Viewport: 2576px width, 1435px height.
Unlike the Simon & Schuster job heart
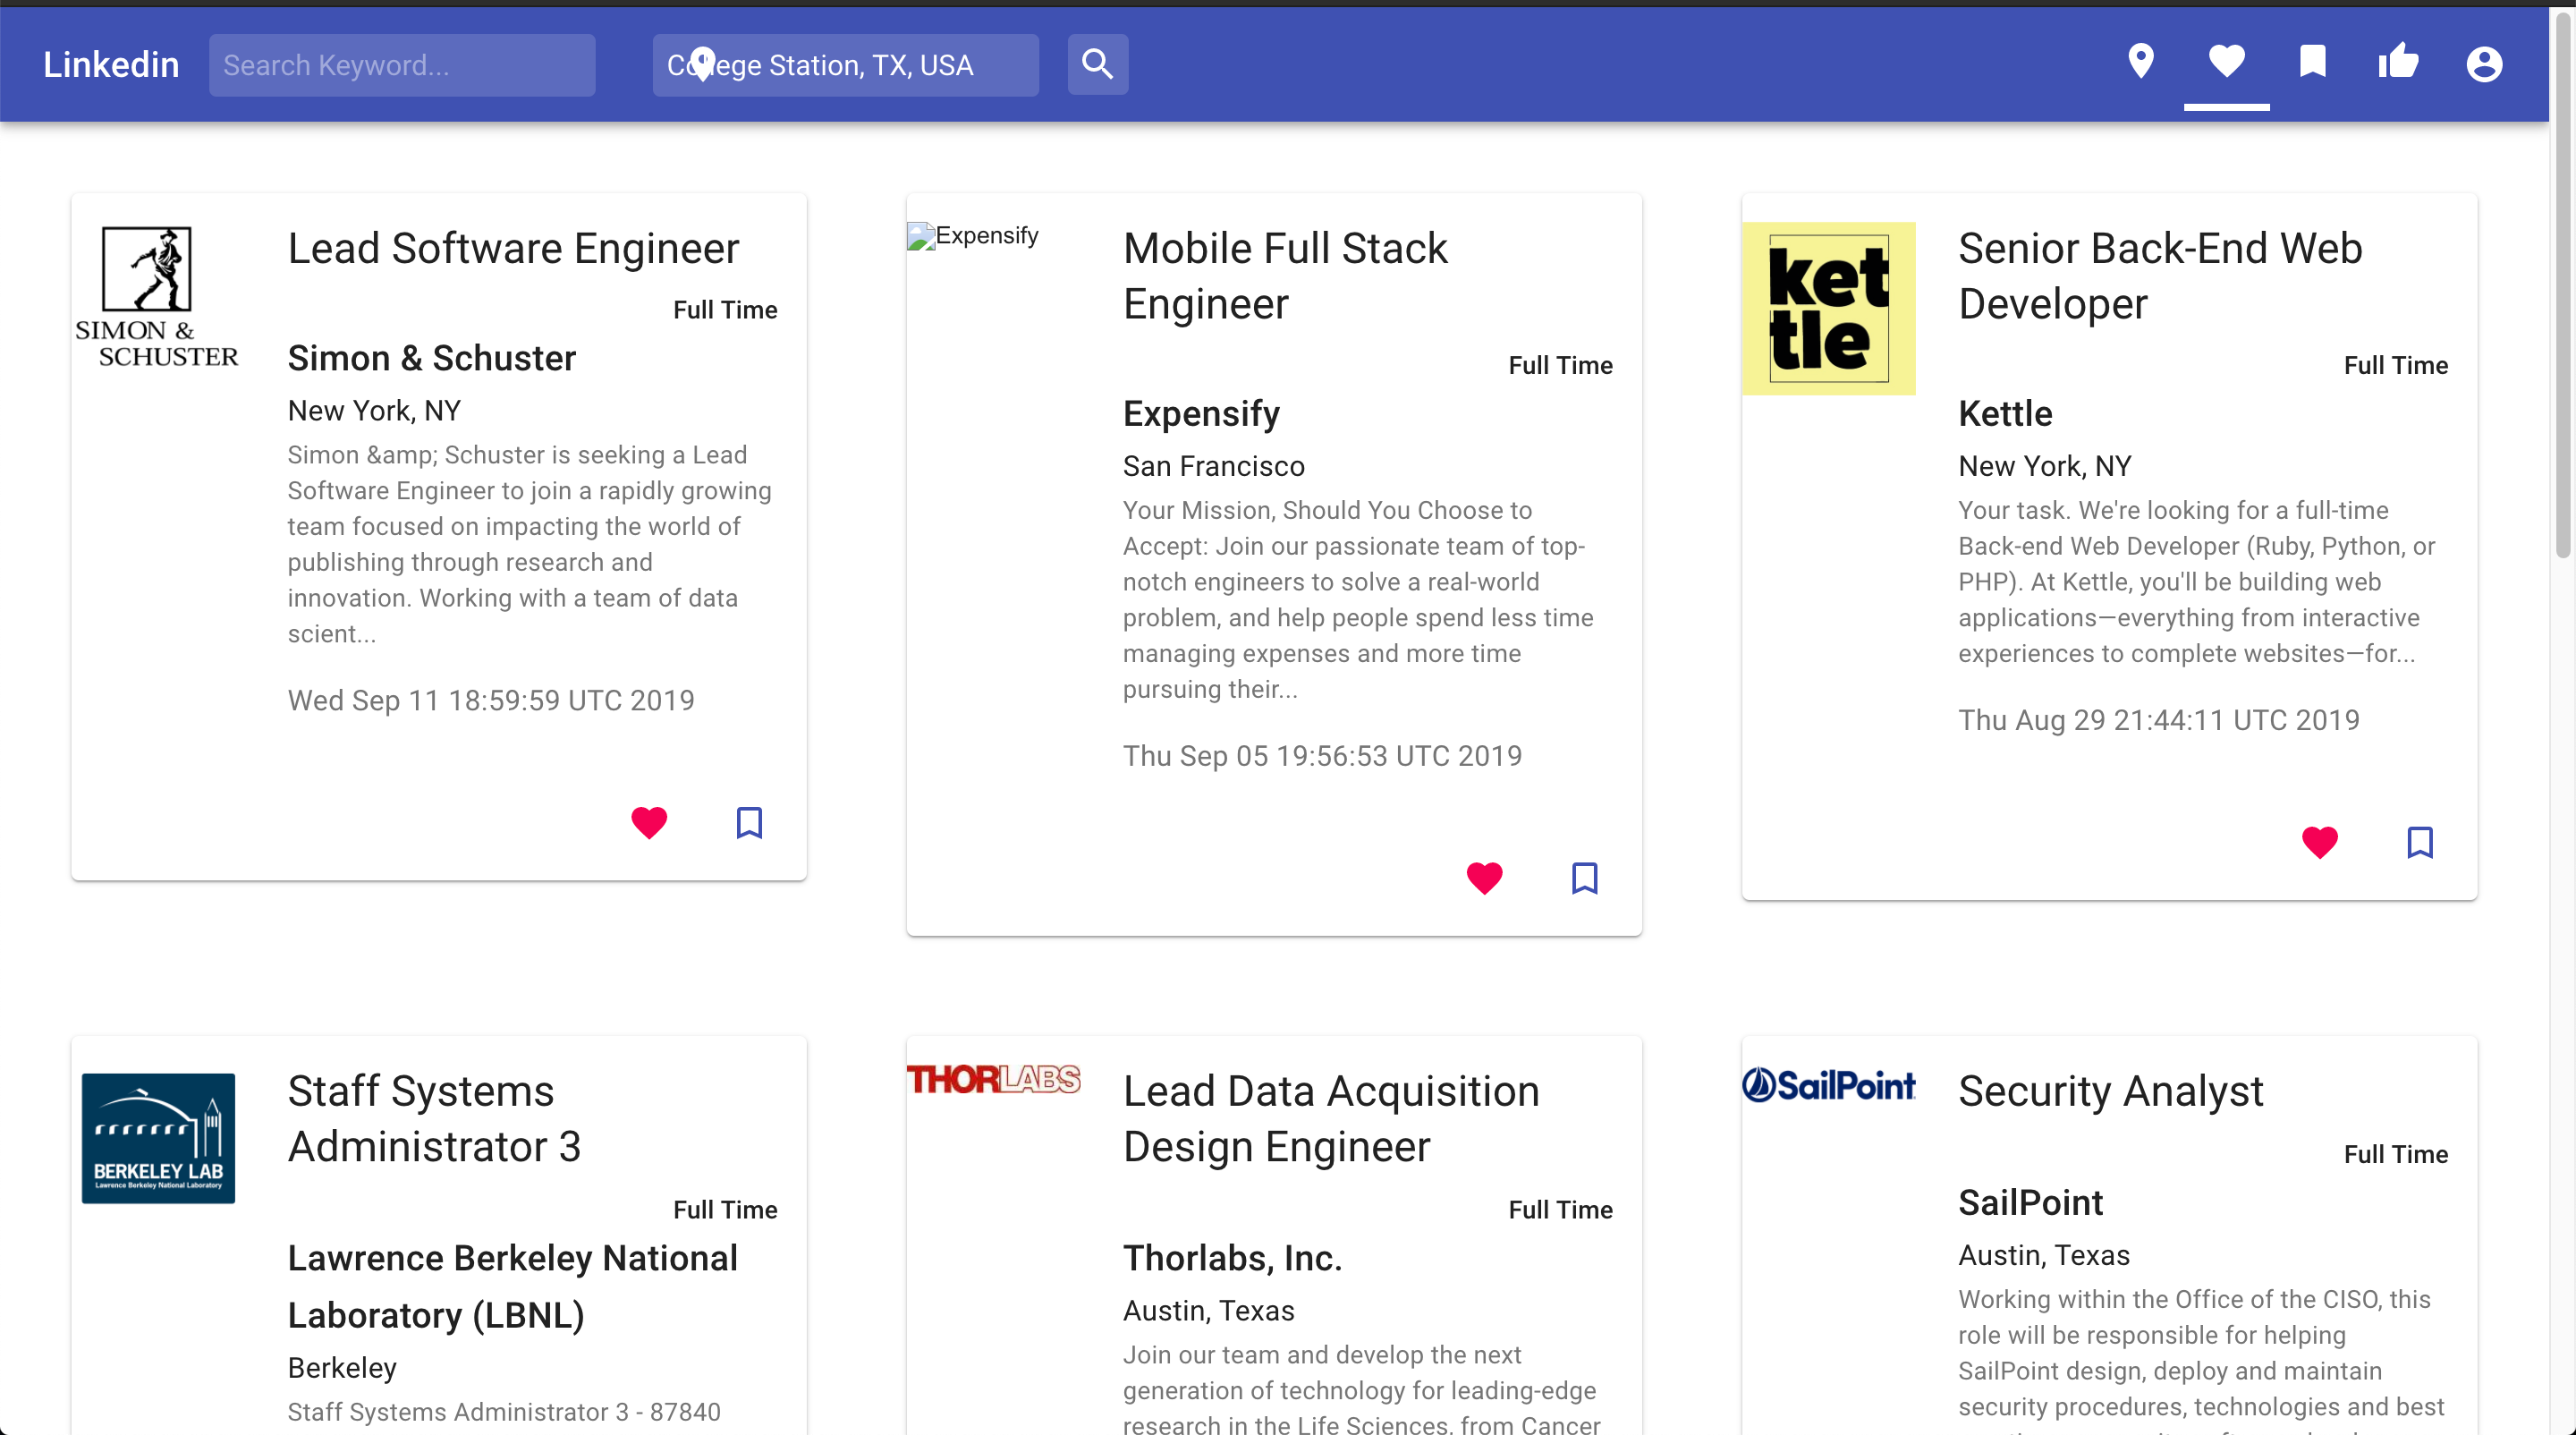click(x=649, y=822)
